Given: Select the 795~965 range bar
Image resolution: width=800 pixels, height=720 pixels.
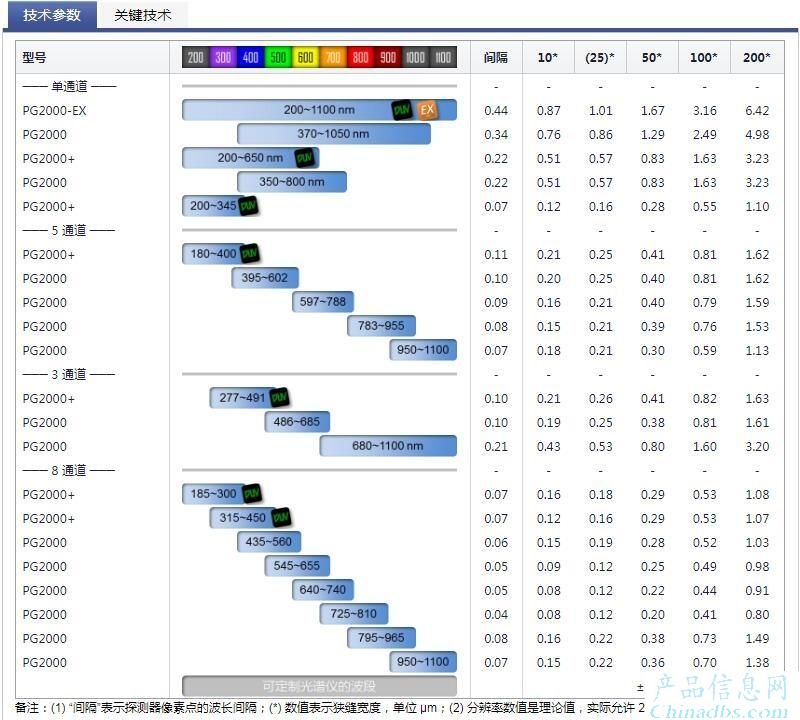Looking at the screenshot, I should click(381, 637).
